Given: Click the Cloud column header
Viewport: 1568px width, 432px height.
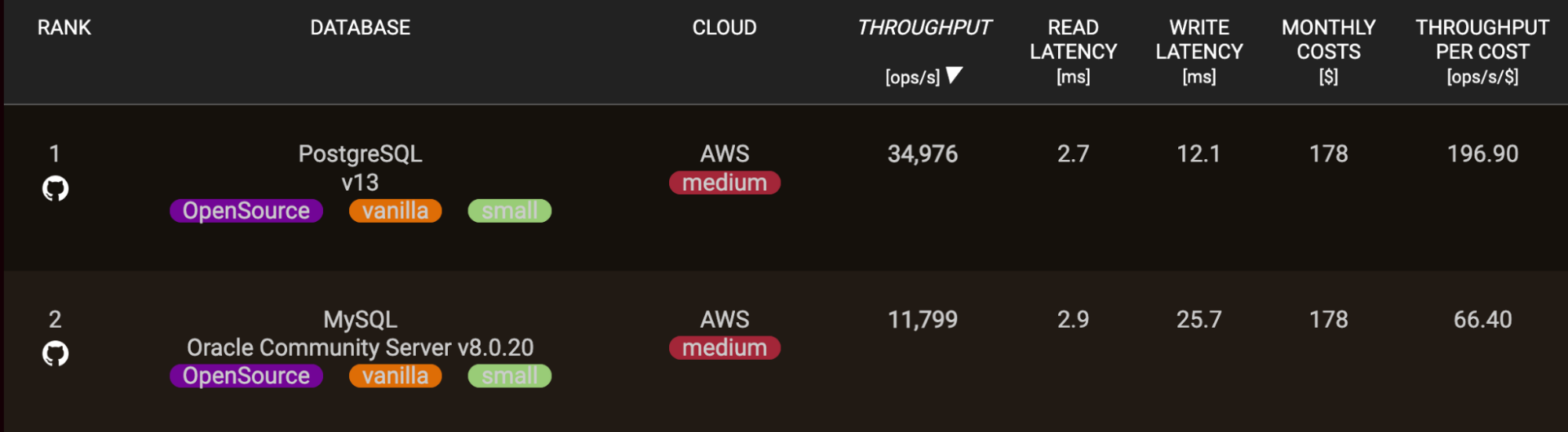Looking at the screenshot, I should 724,28.
